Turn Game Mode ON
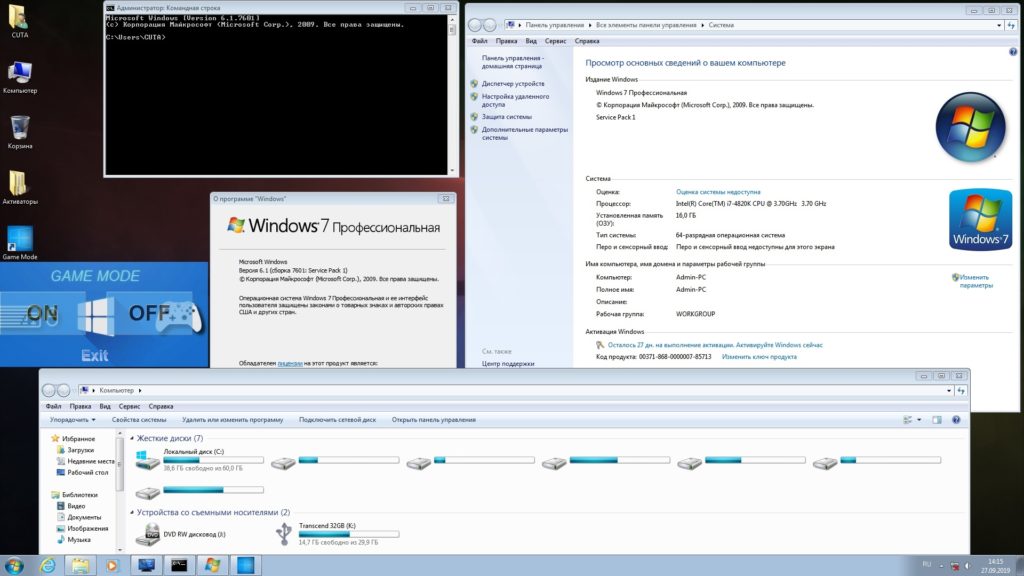Image resolution: width=1024 pixels, height=576 pixels. click(42, 313)
